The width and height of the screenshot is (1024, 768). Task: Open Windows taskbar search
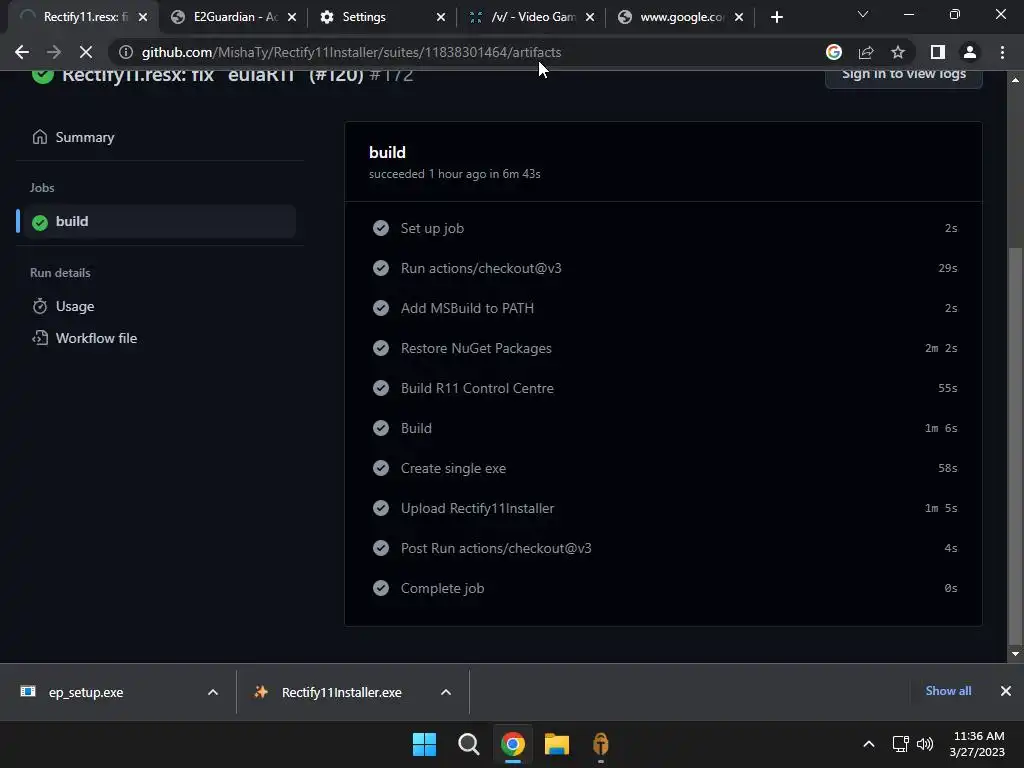point(468,744)
